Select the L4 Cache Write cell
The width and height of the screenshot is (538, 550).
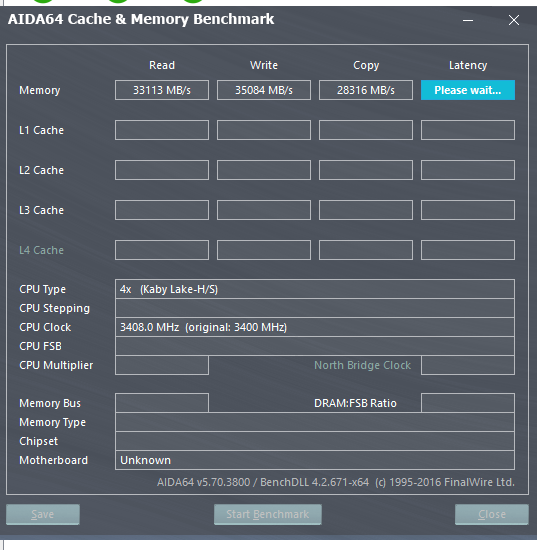264,250
